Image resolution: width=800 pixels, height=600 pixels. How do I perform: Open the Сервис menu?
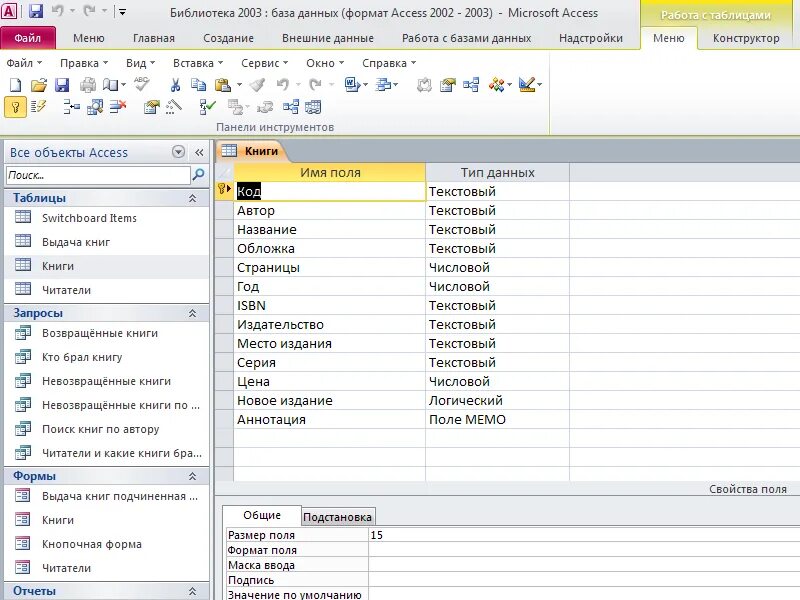point(264,63)
